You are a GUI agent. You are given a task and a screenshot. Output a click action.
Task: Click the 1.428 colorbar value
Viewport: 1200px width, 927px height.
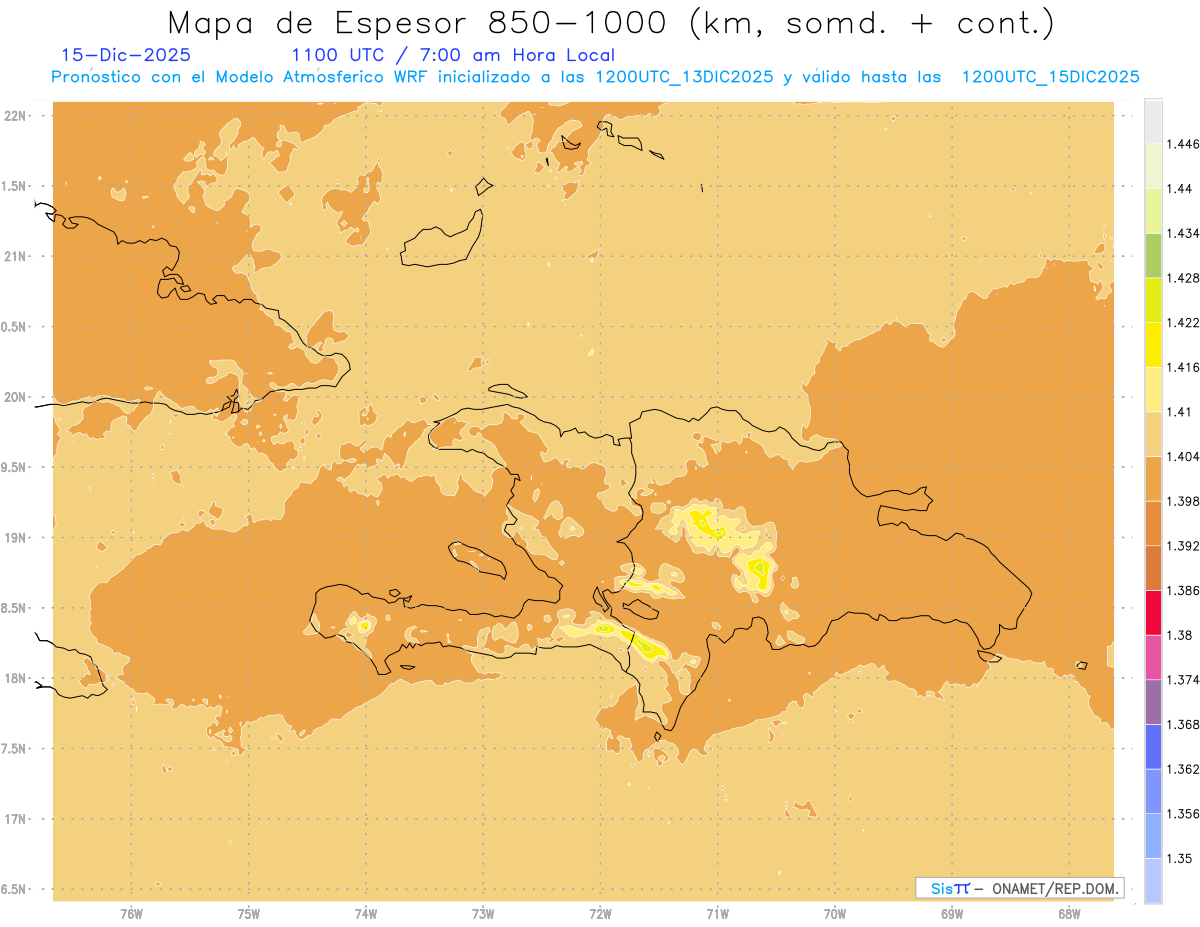(x=1182, y=278)
